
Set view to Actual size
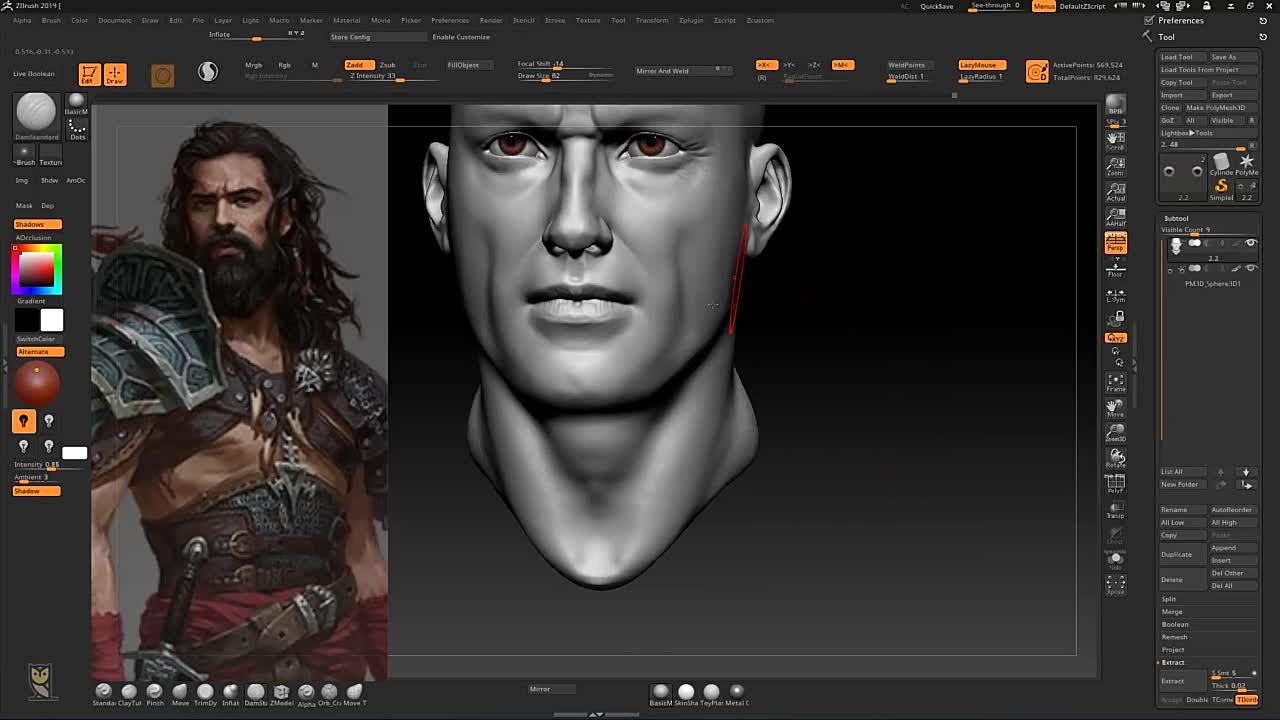pyautogui.click(x=1115, y=192)
